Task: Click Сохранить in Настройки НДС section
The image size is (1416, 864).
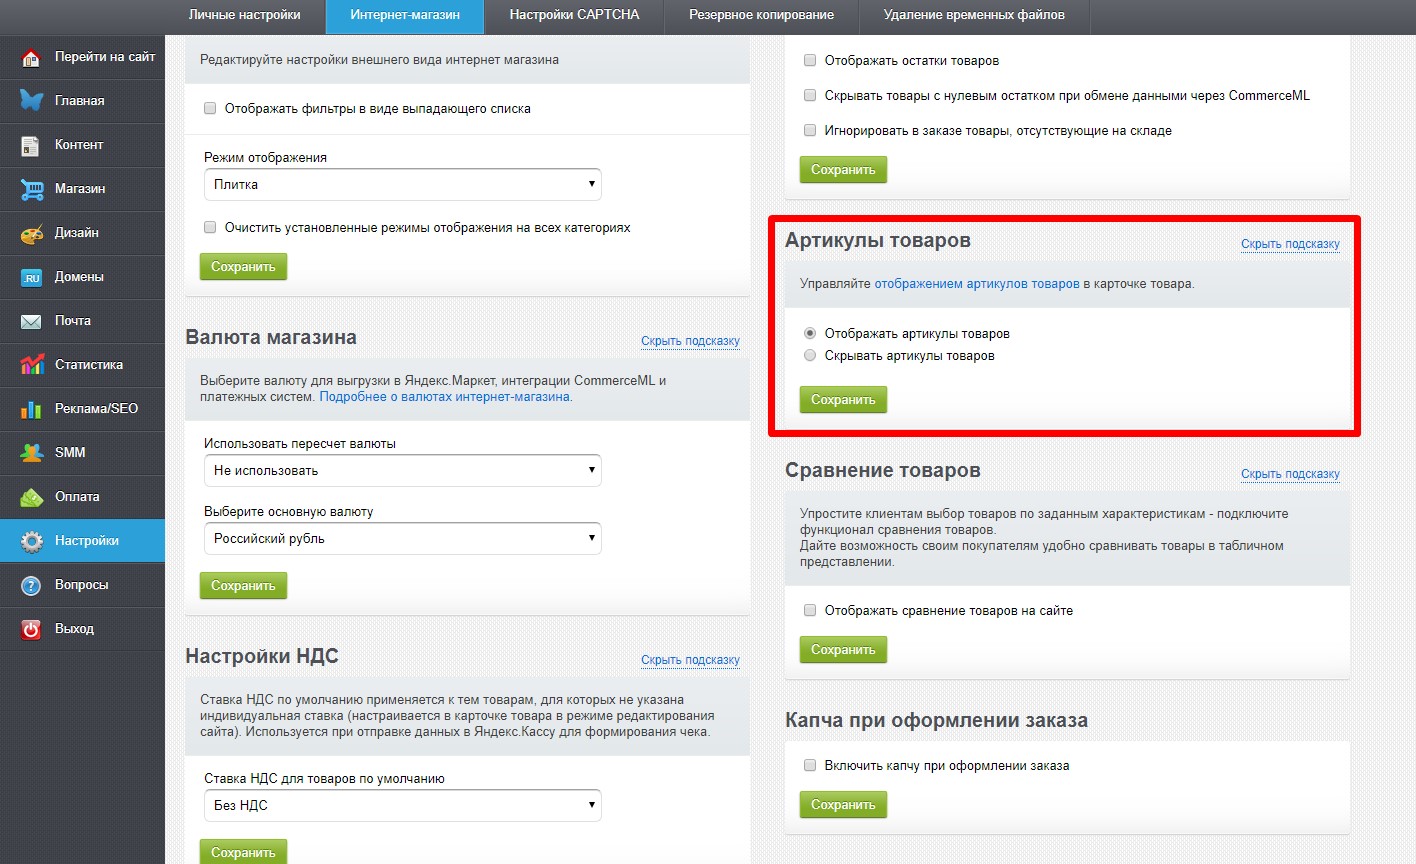Action: coord(243,852)
